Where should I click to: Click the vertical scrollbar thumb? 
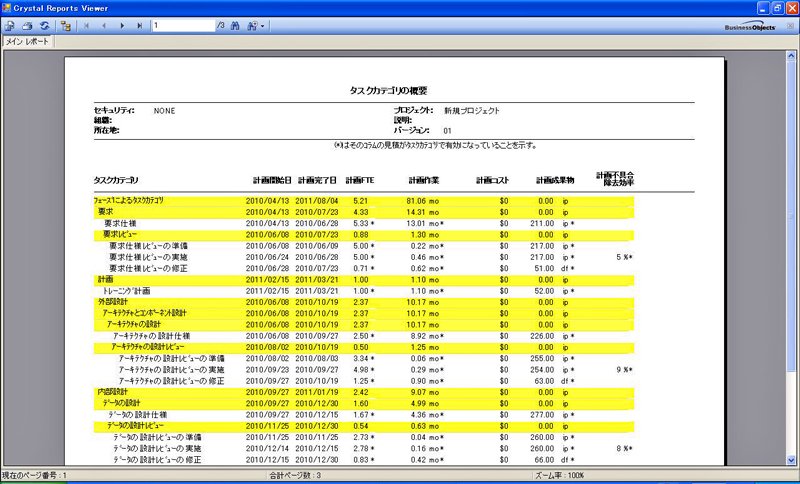pos(791,216)
